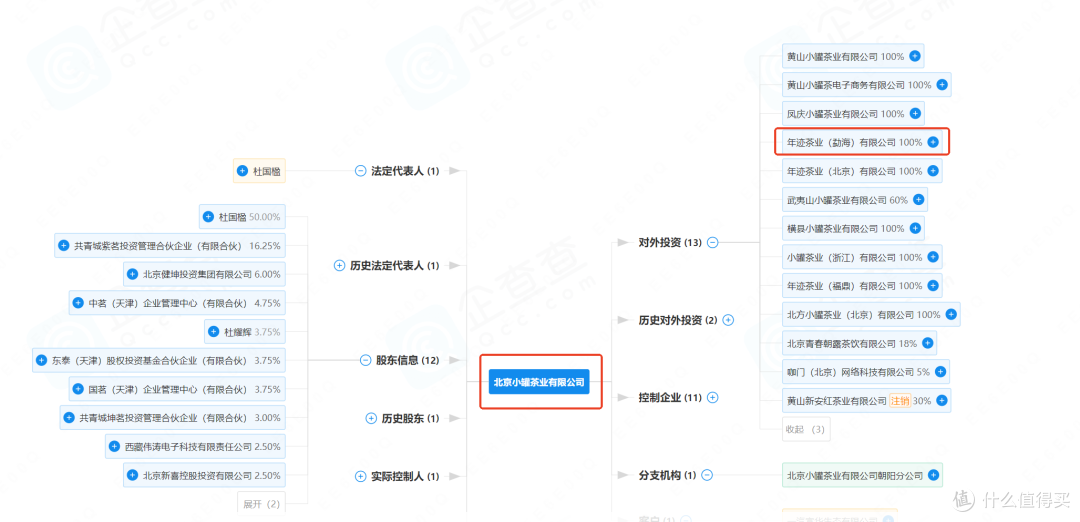Collapse the 法定代表人 (1) branch
The image size is (1080, 522).
[x=360, y=171]
